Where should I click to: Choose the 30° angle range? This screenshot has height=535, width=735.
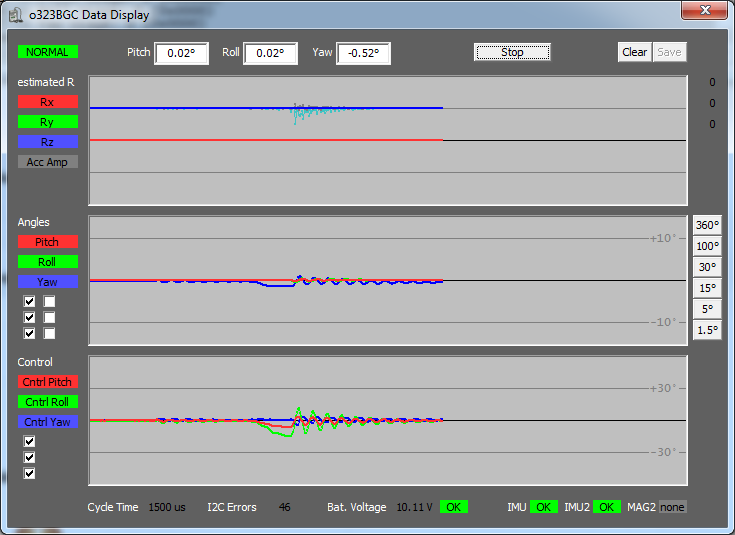coord(707,266)
